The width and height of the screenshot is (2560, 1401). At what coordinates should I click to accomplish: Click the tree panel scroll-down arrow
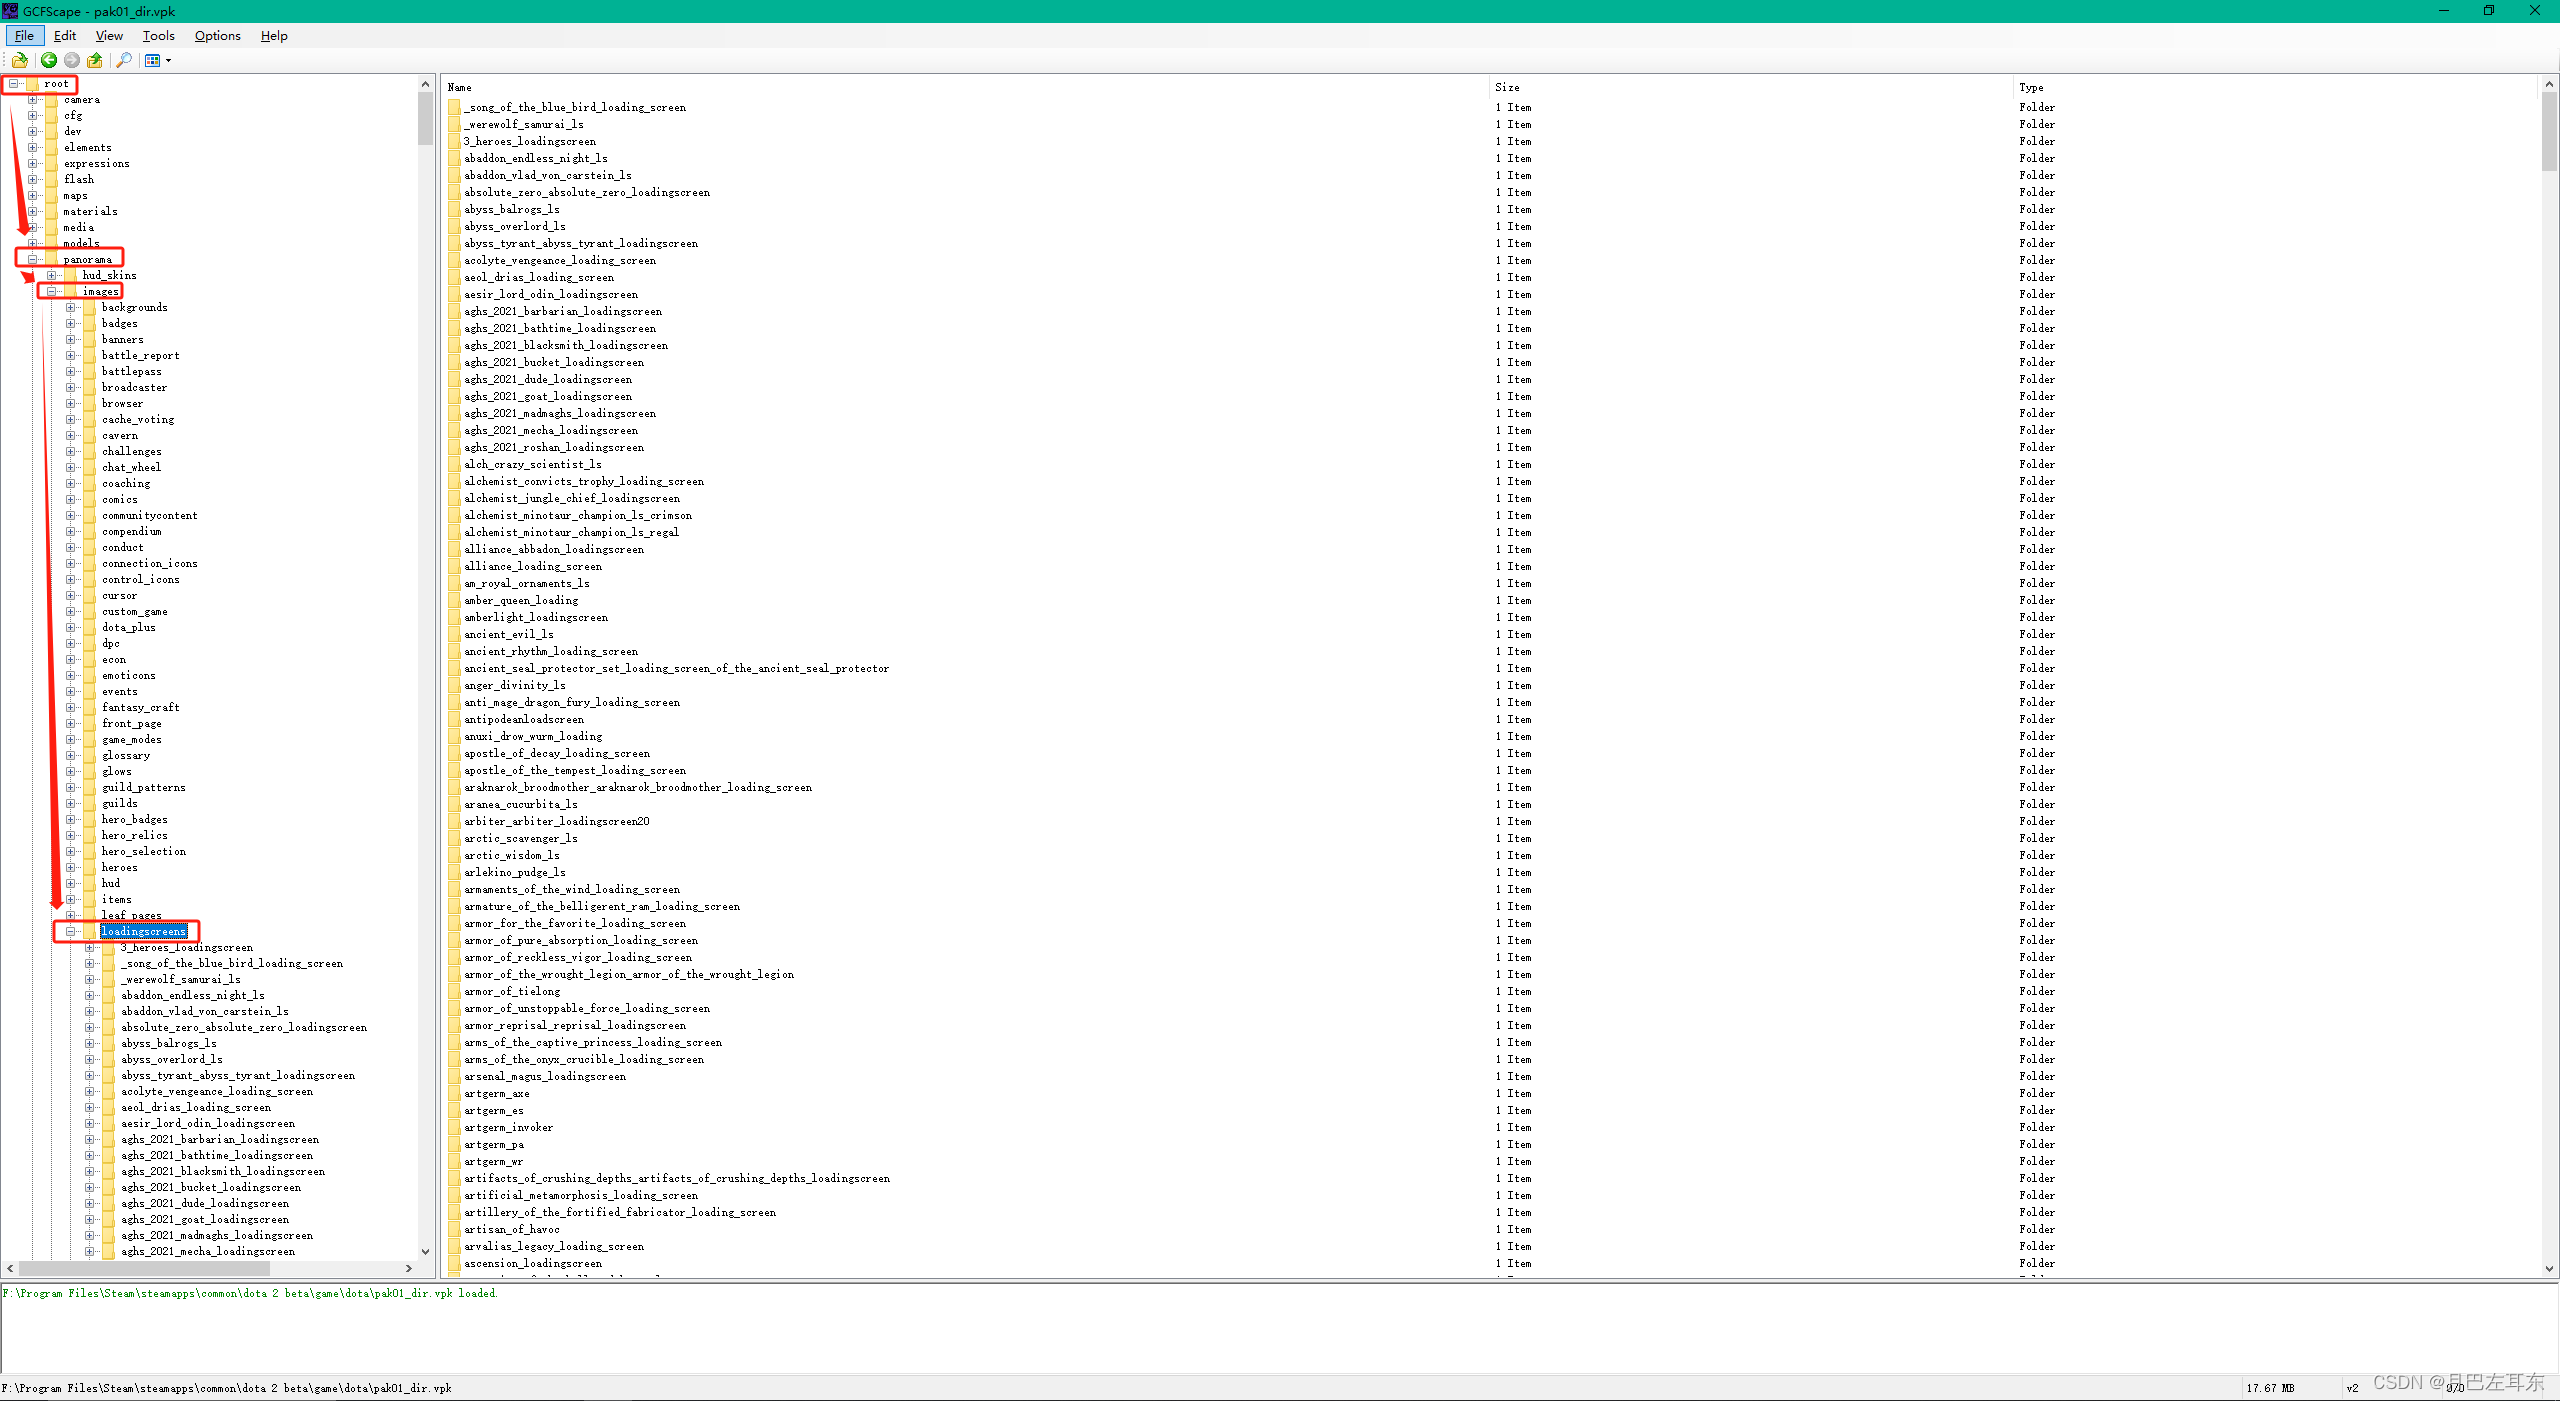(425, 1252)
